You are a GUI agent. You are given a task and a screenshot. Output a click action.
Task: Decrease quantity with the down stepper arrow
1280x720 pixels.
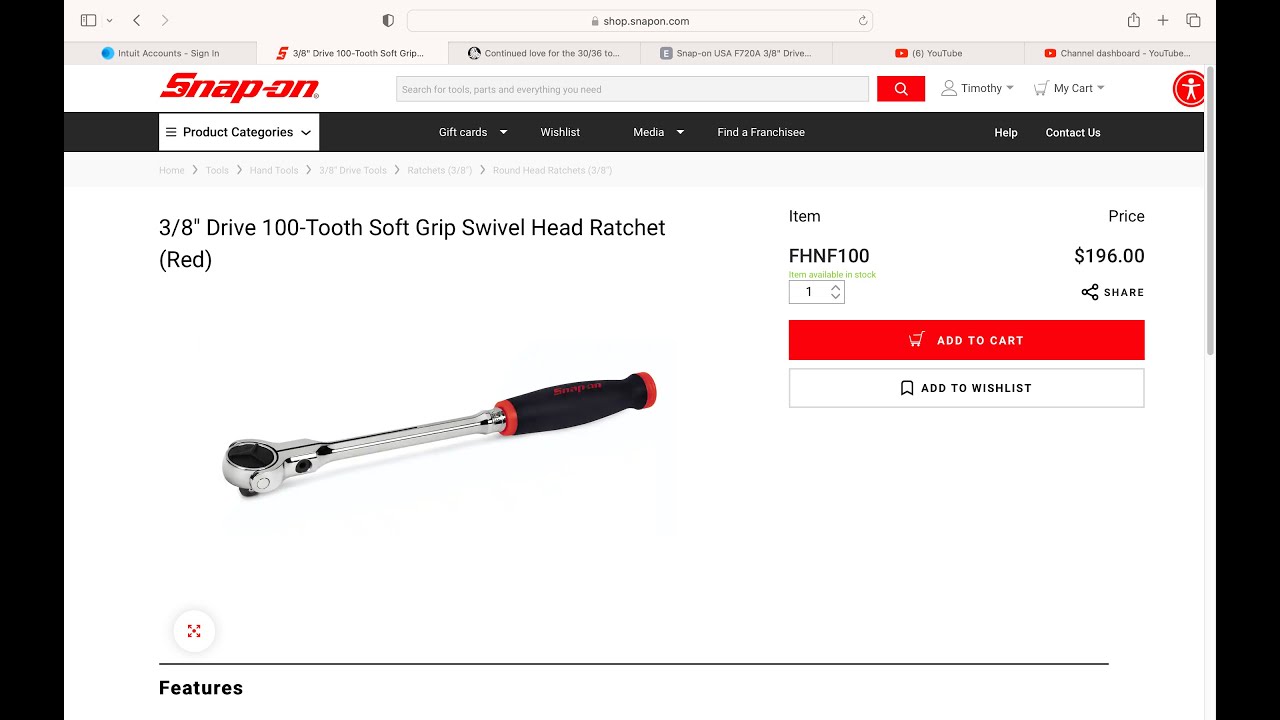tap(836, 297)
